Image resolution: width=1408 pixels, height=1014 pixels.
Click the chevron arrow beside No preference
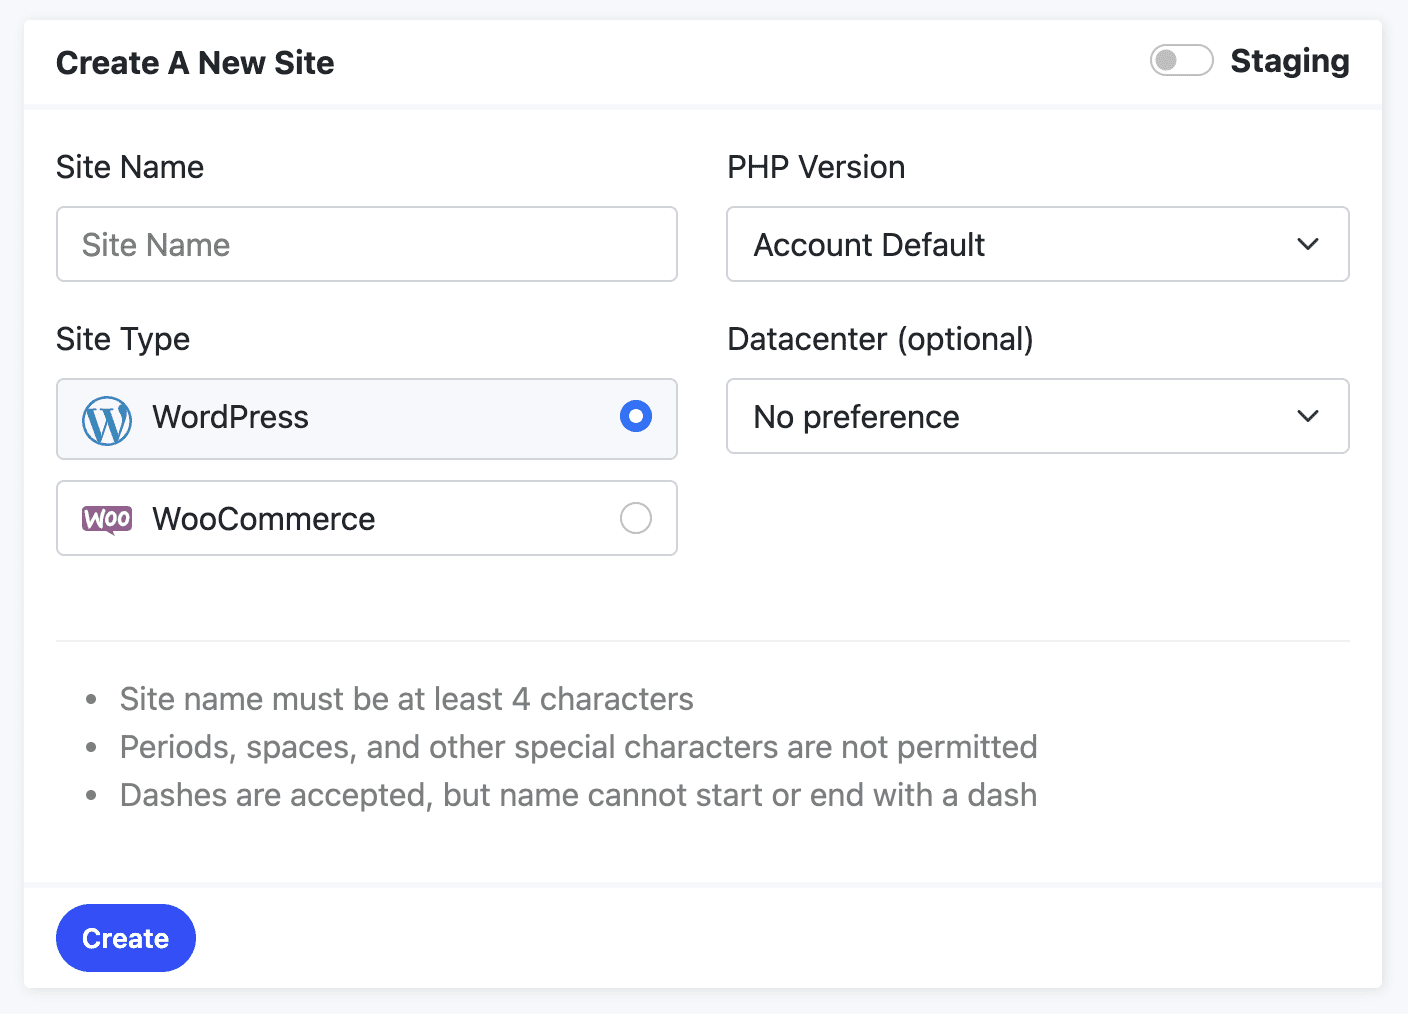tap(1307, 416)
